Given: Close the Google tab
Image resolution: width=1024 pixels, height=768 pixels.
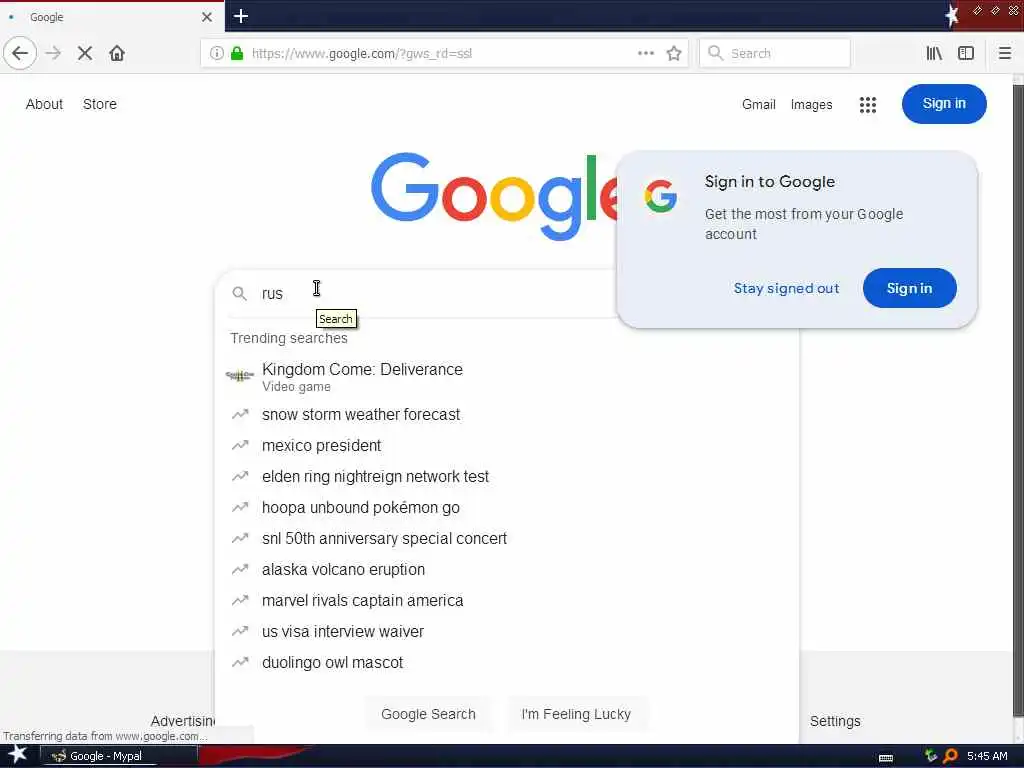Looking at the screenshot, I should pos(206,17).
